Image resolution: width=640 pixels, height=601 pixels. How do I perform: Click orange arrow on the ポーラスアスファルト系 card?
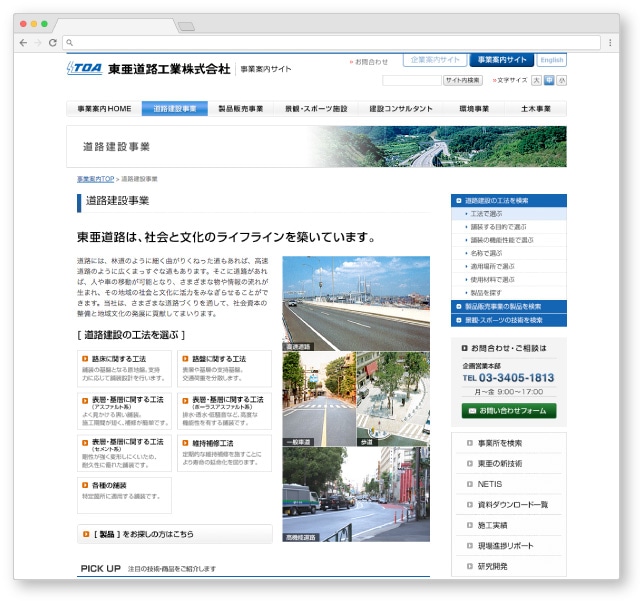click(185, 401)
